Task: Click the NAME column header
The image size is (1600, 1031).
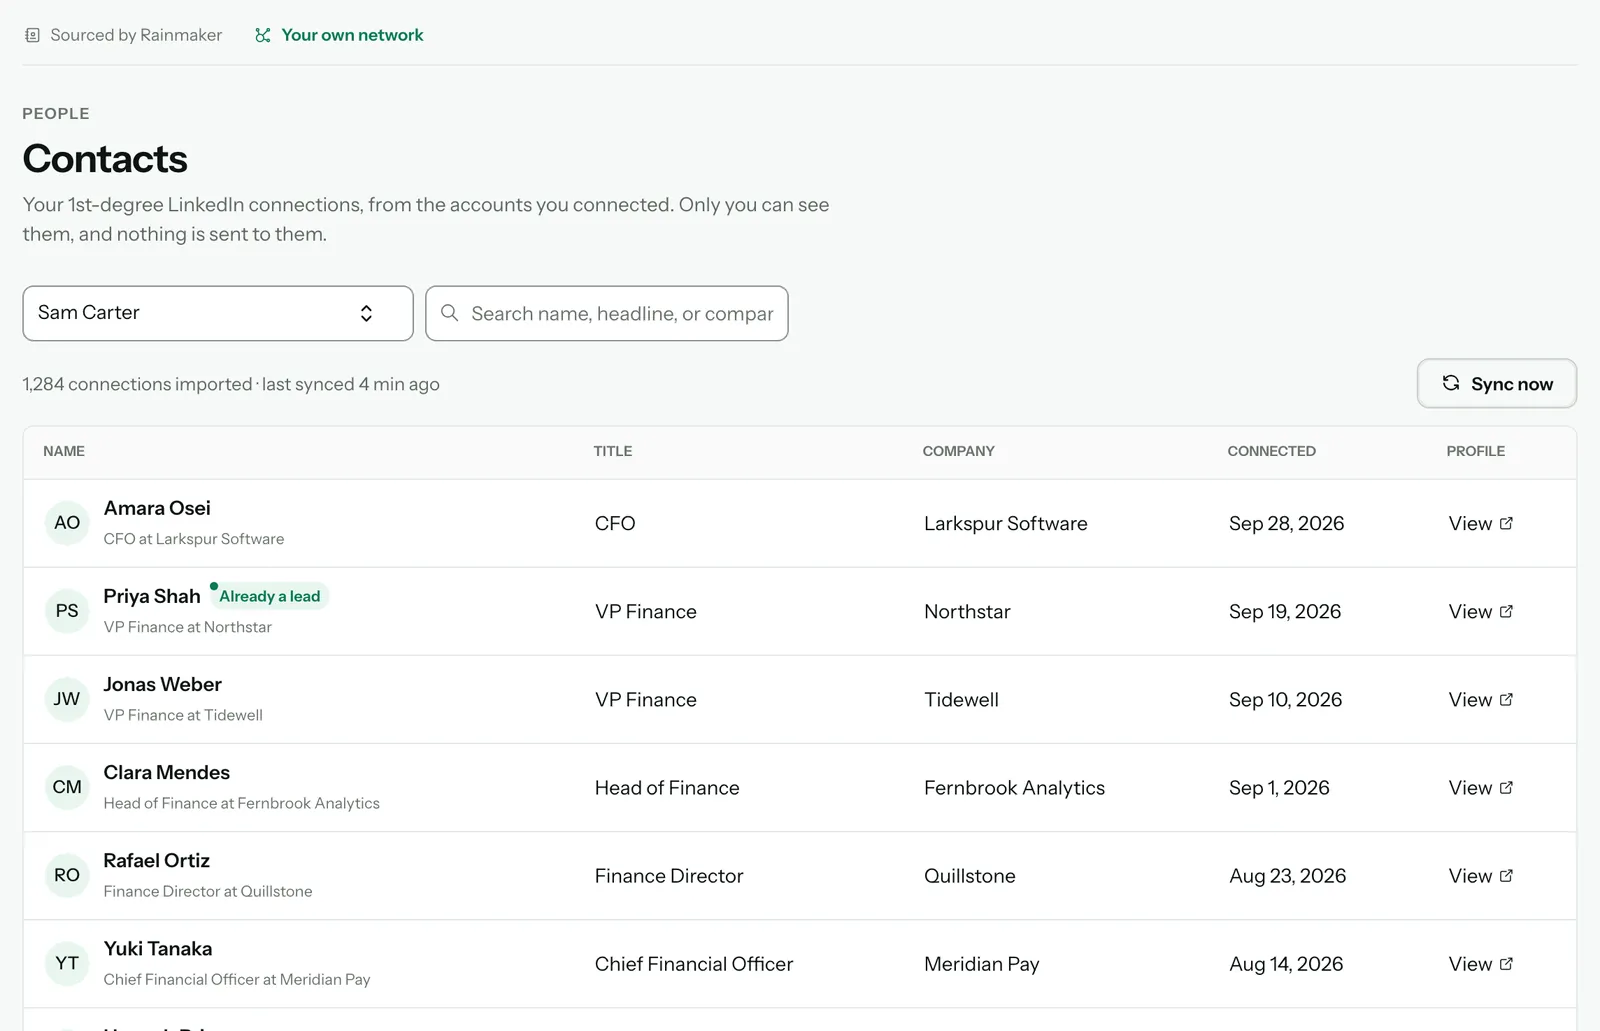Action: click(64, 451)
